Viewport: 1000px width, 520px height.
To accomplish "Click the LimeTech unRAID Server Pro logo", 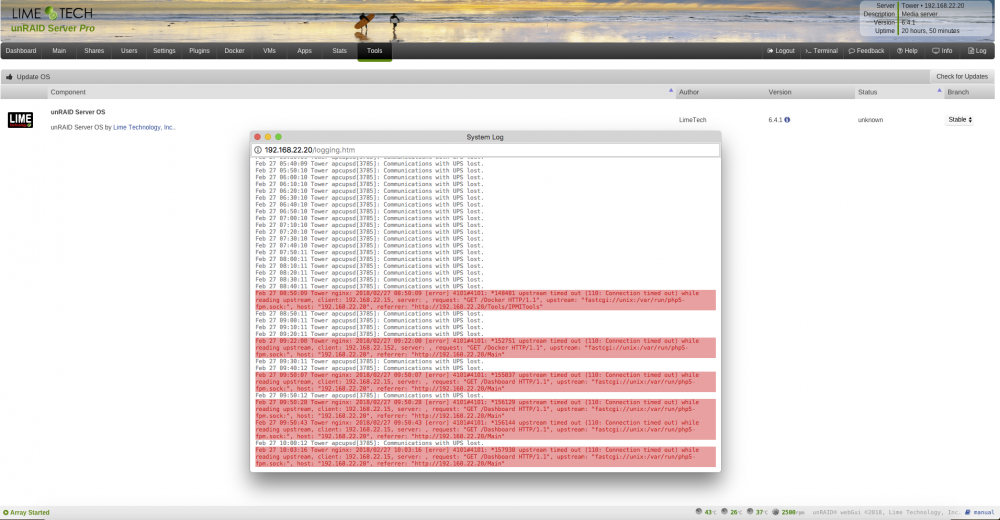I will (x=53, y=20).
